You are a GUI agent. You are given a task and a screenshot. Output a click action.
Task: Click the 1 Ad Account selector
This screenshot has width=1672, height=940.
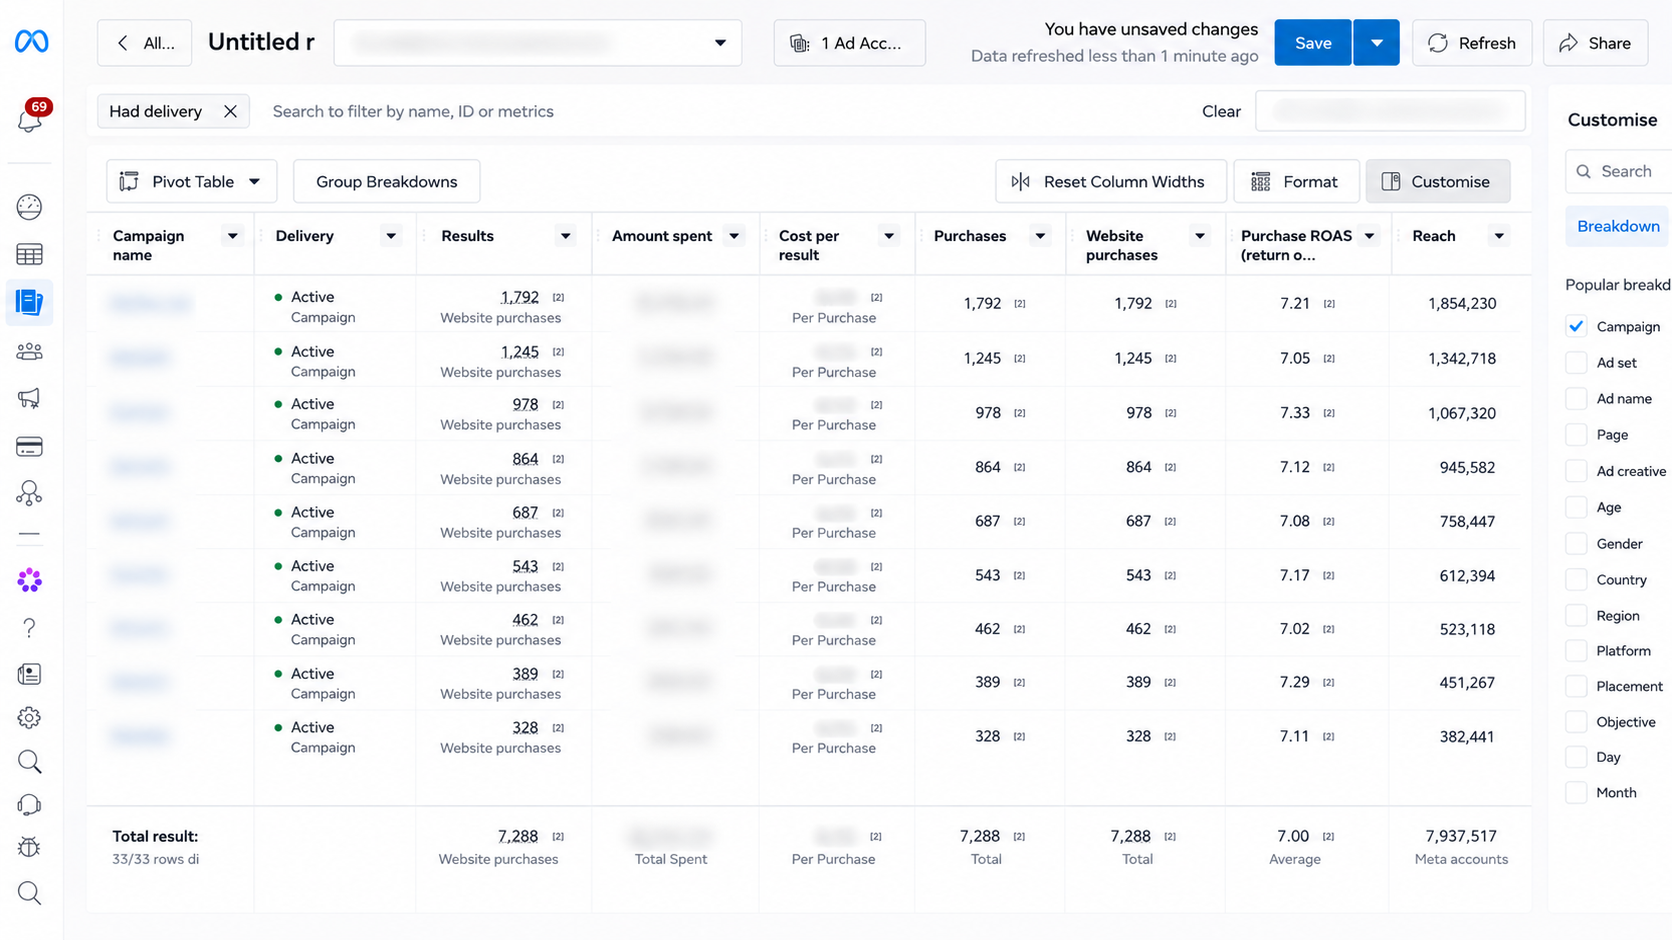[x=849, y=43]
